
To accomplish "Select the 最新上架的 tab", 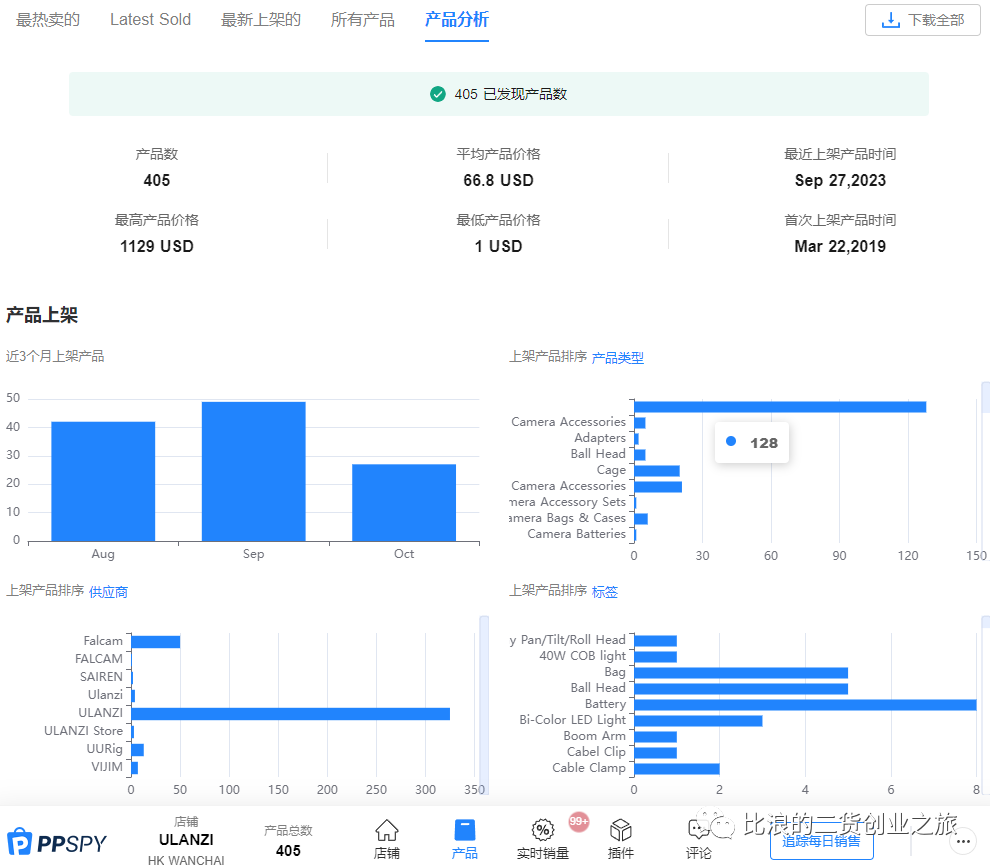I will (x=261, y=20).
